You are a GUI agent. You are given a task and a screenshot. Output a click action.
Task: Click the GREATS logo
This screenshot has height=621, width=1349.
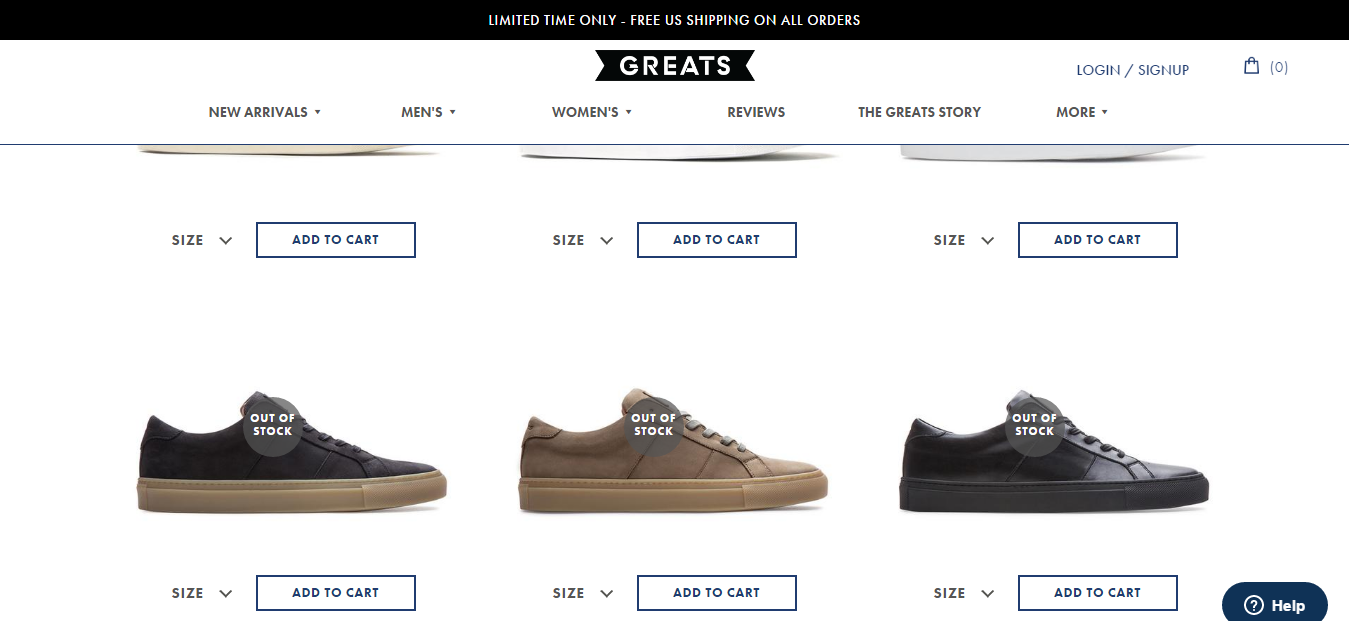675,66
